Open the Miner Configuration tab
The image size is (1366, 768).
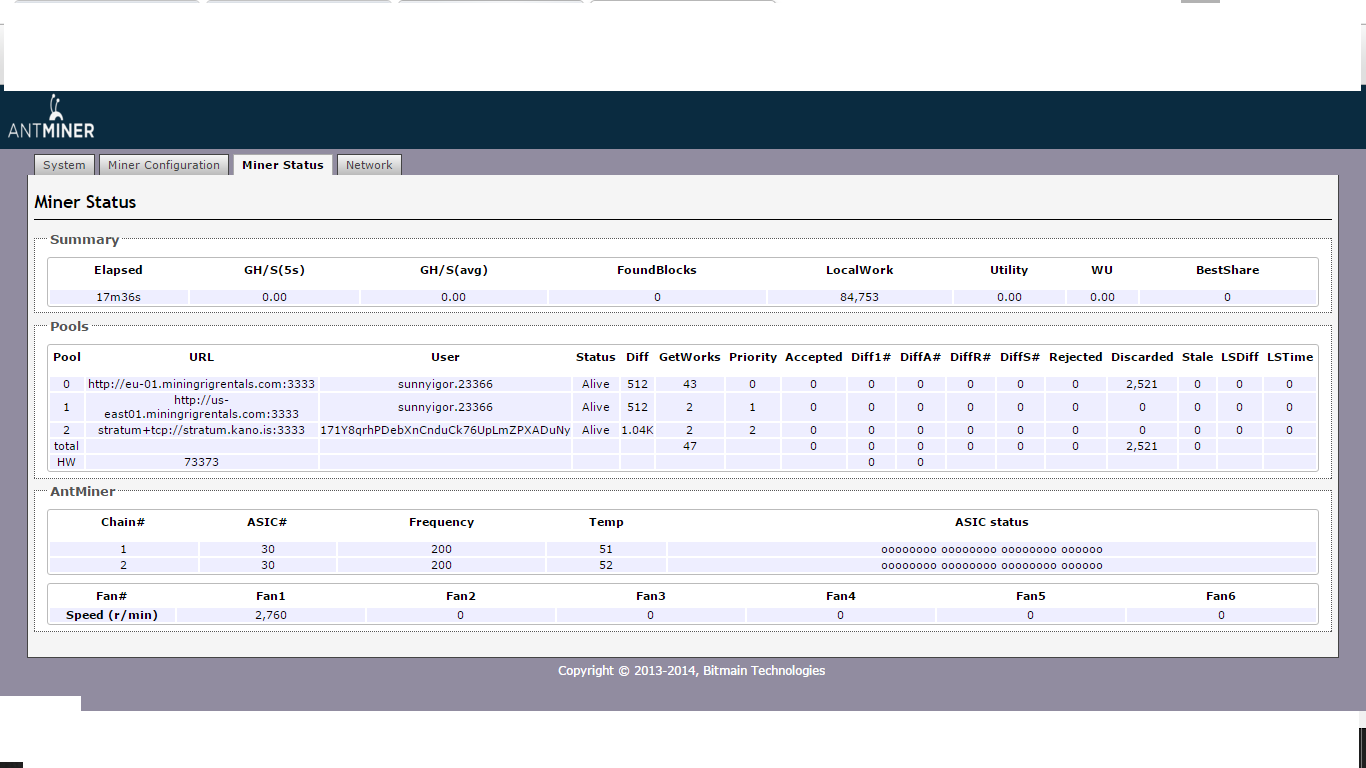coord(164,165)
